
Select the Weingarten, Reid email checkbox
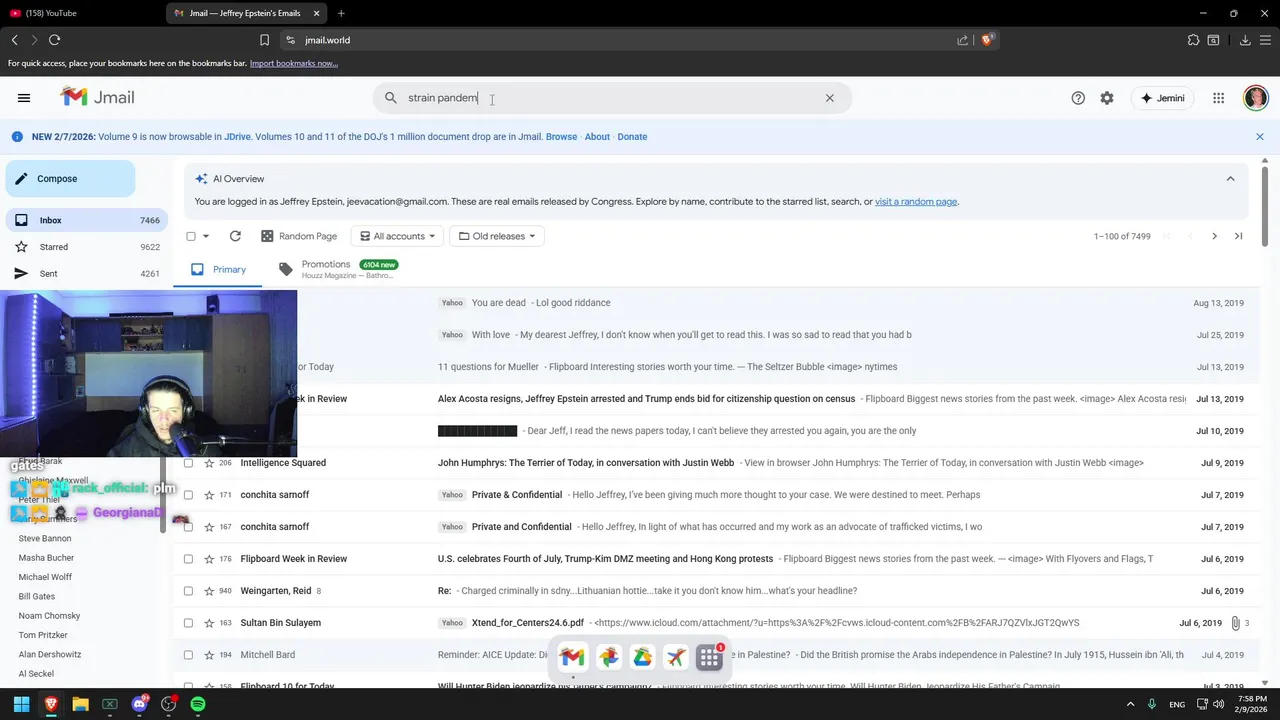188,591
